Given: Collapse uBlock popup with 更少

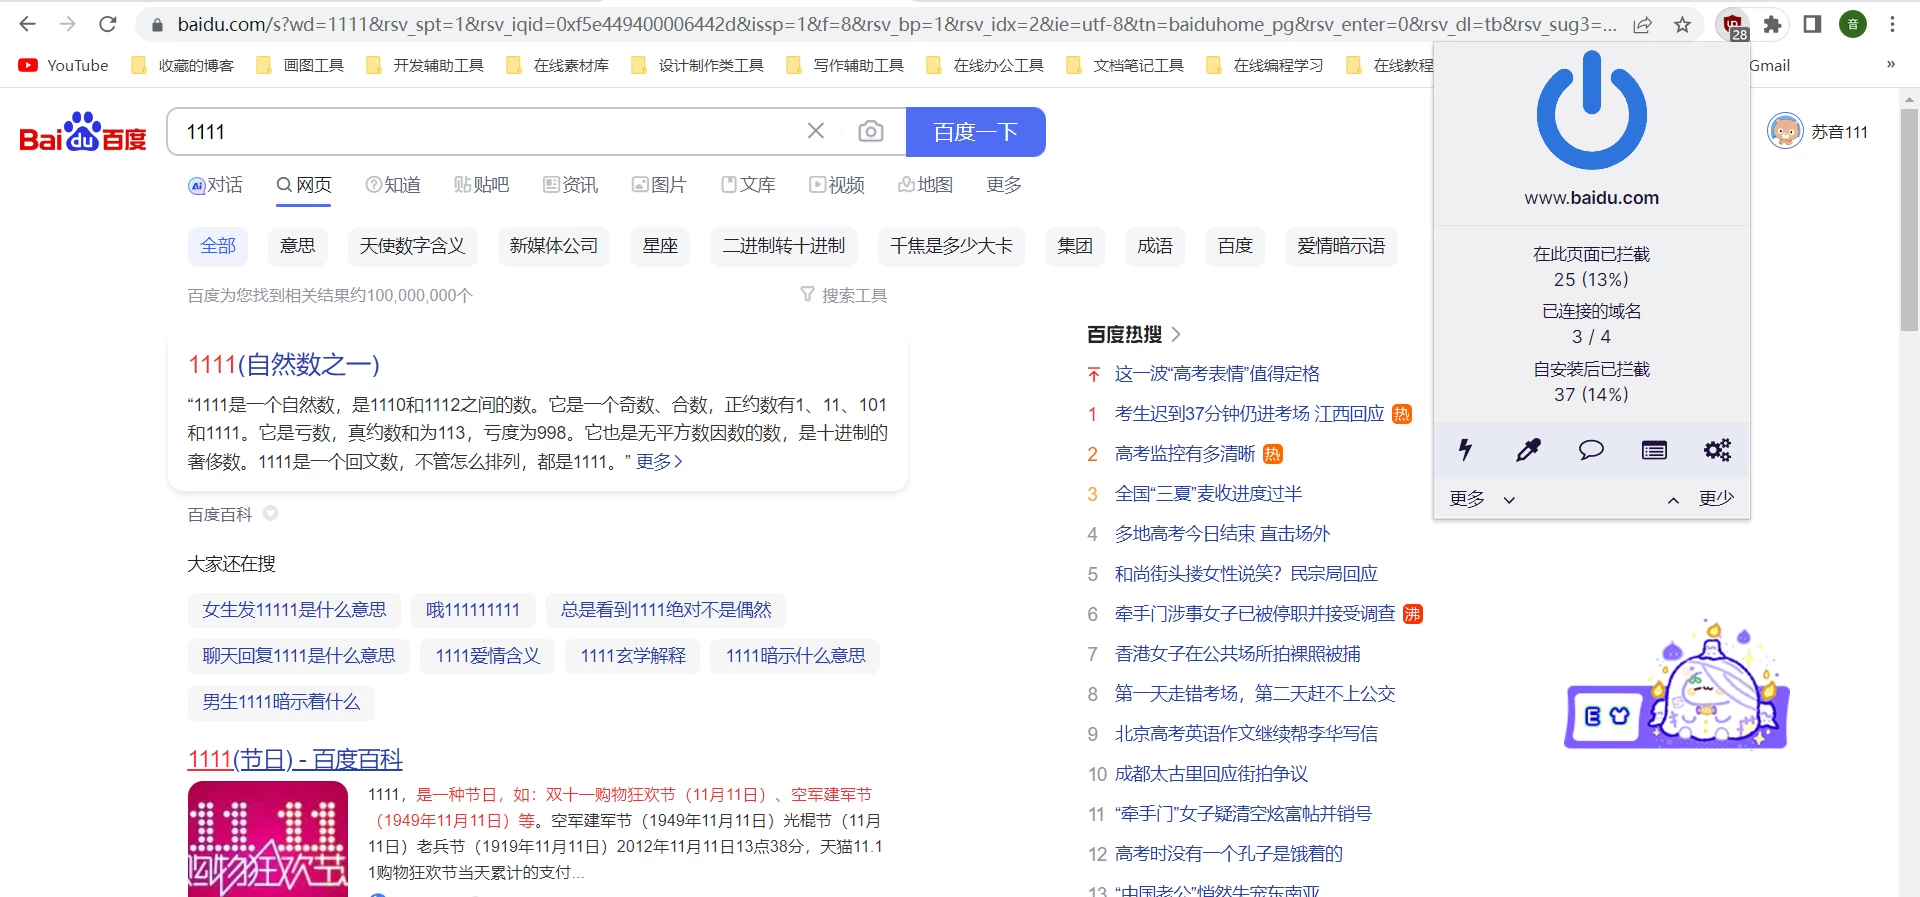Looking at the screenshot, I should point(1701,498).
